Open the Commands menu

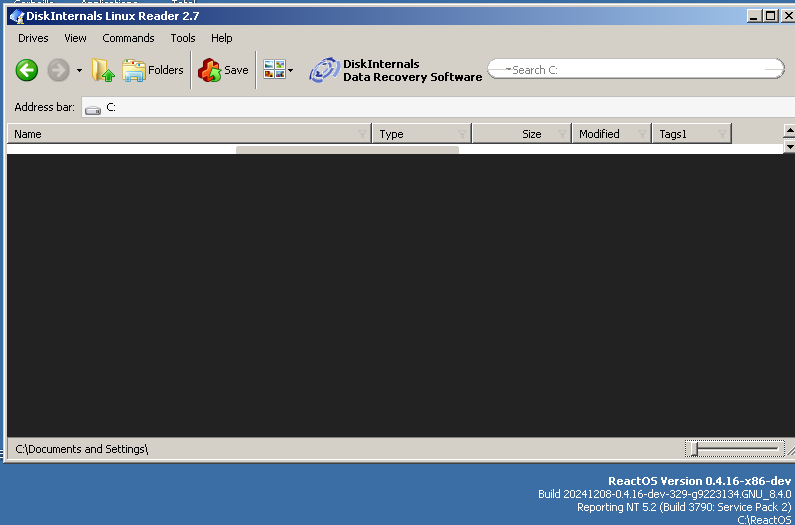(x=128, y=39)
